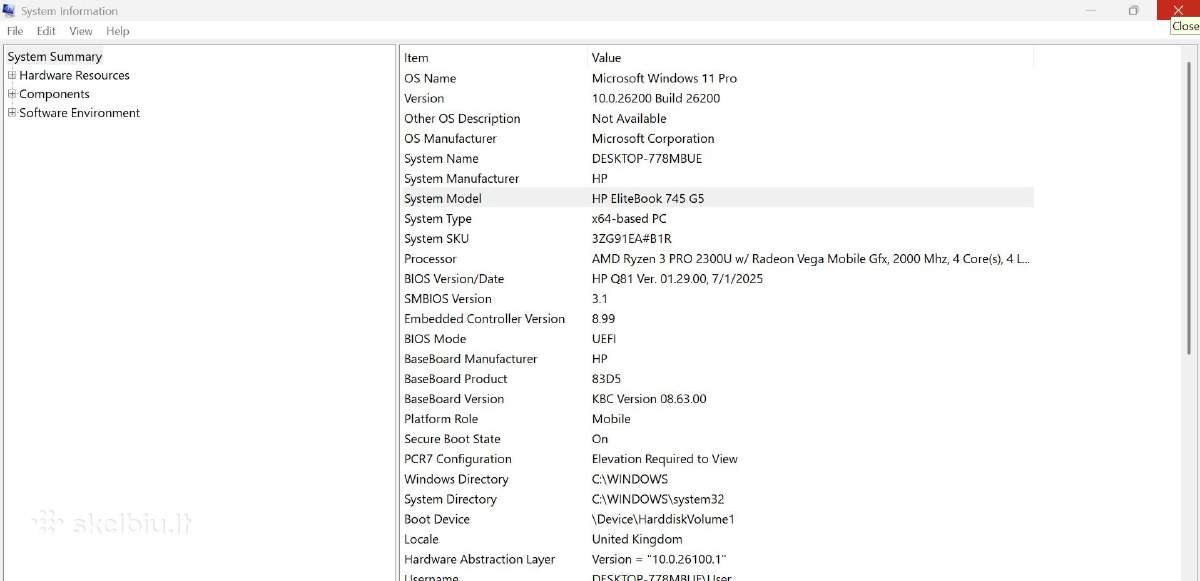This screenshot has height=581, width=1200.
Task: Click the value KBC Version 08.63.00
Action: pos(649,398)
